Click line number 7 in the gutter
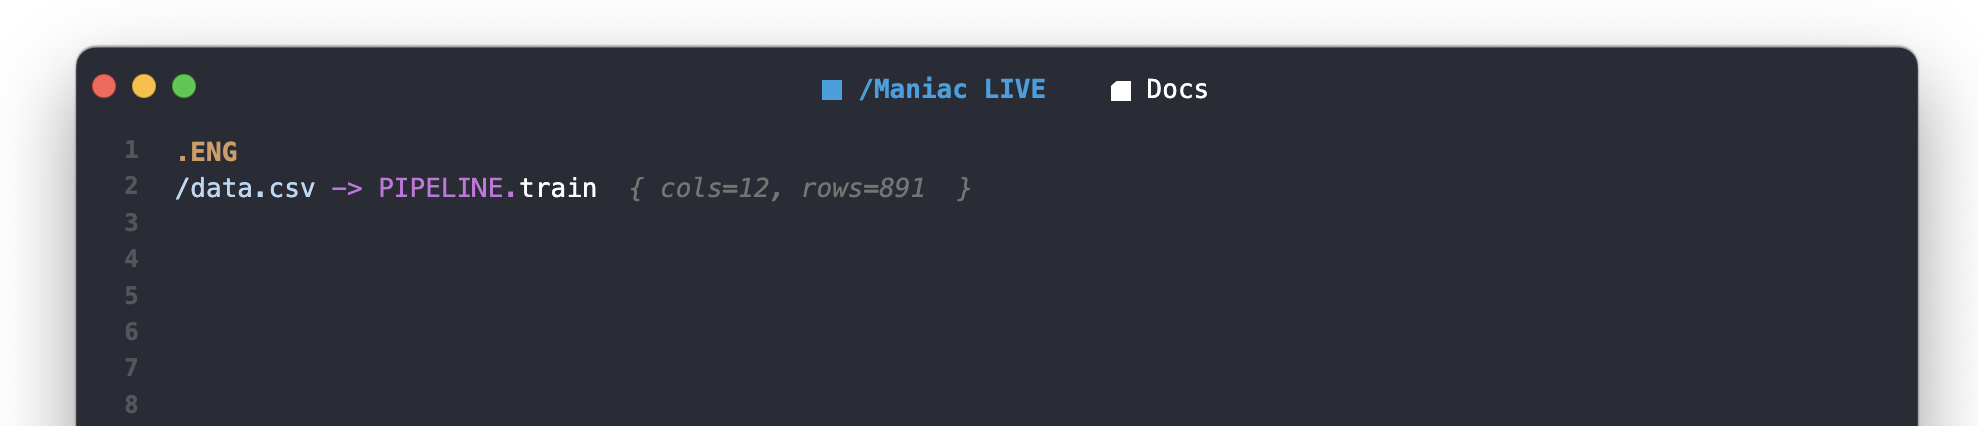Screen dimensions: 1978x426 [131, 368]
